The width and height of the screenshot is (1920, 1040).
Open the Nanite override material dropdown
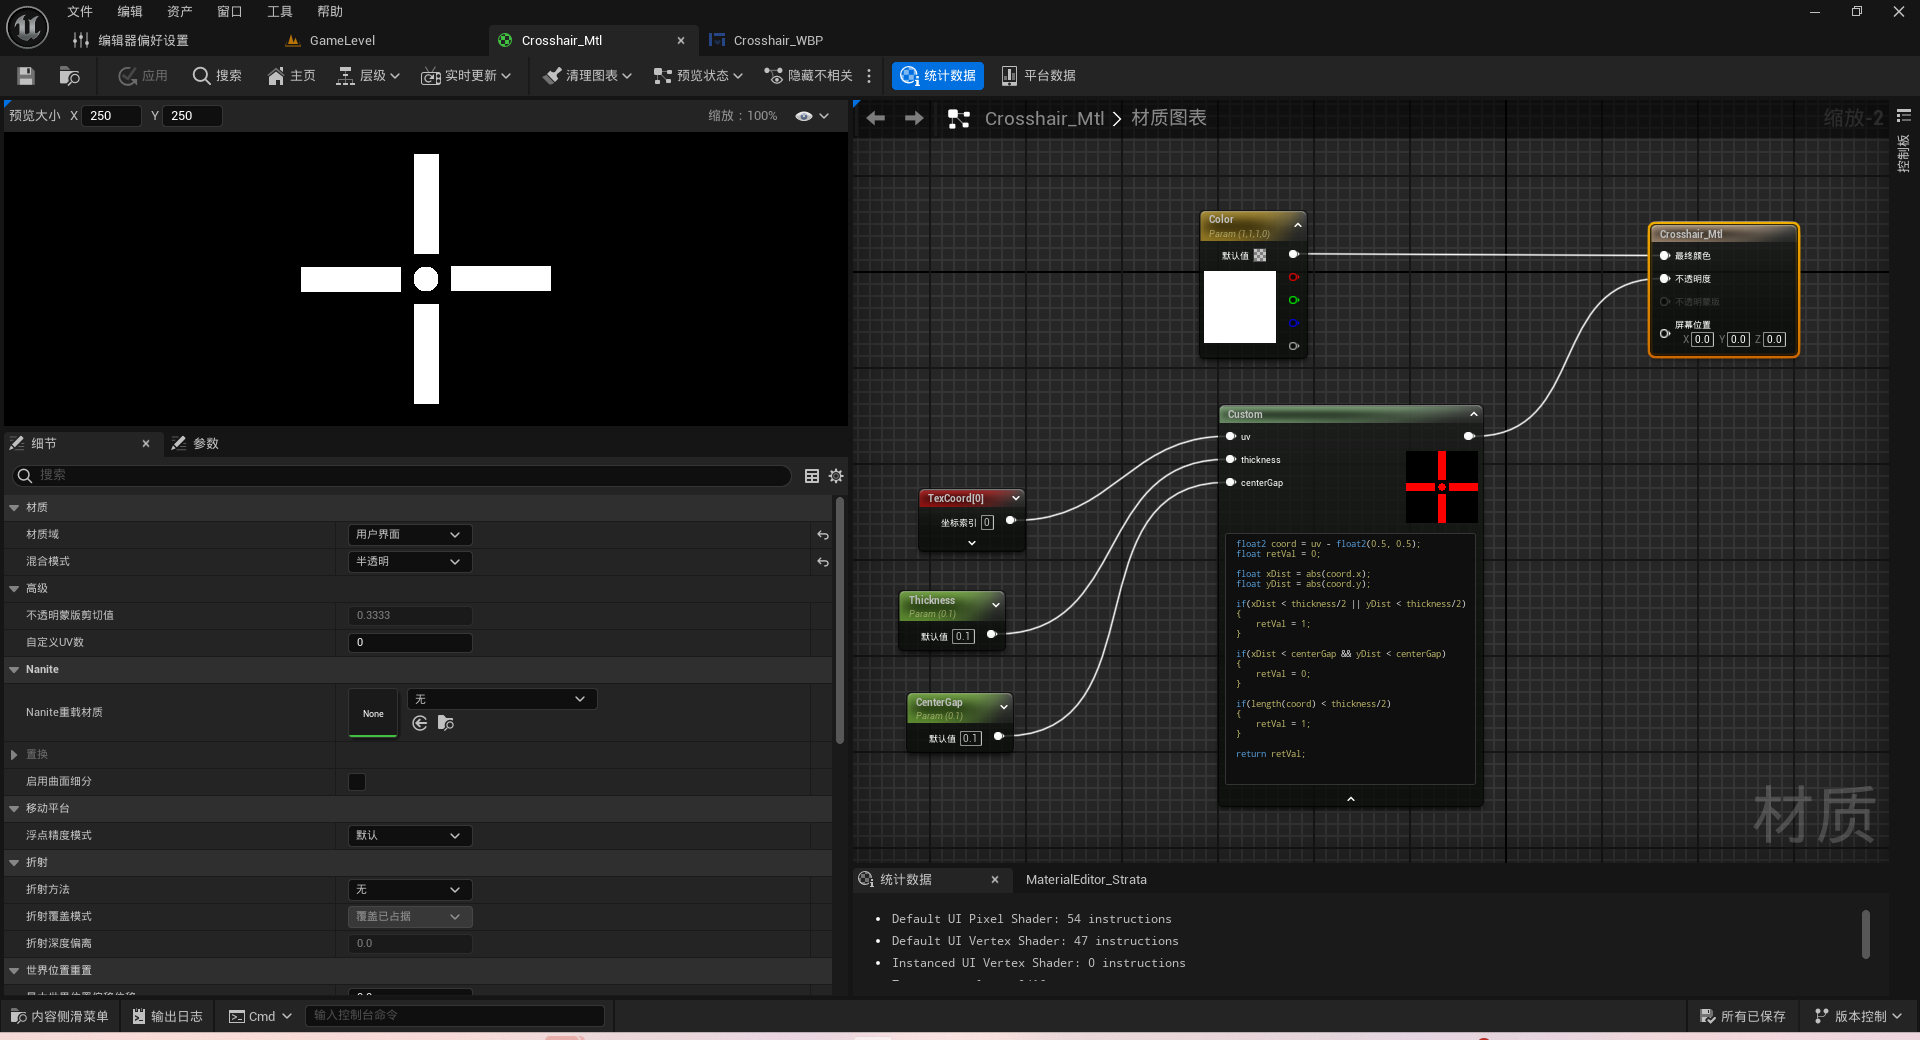coord(502,699)
